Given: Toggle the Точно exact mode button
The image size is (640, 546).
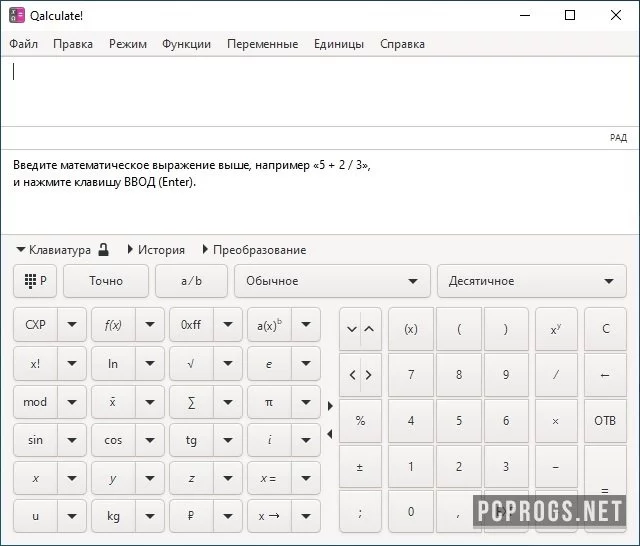Looking at the screenshot, I should click(106, 281).
